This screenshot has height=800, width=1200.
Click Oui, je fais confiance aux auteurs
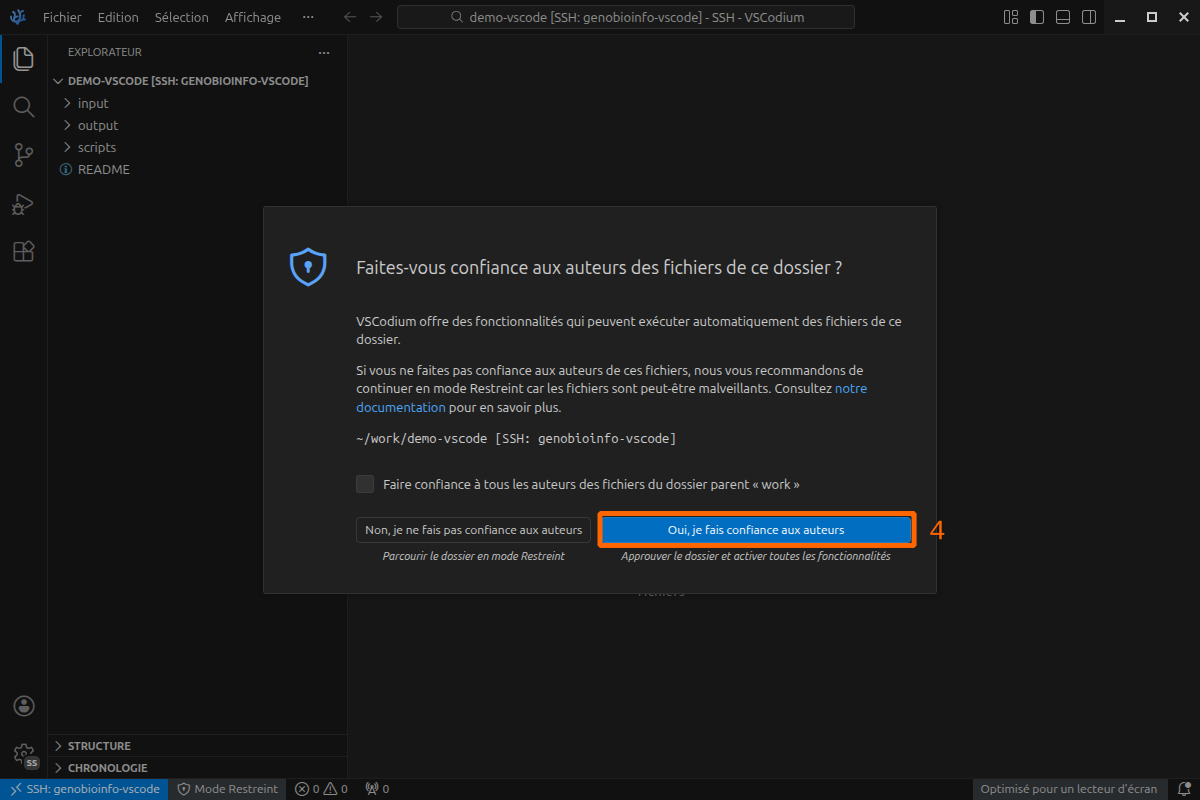pos(756,530)
